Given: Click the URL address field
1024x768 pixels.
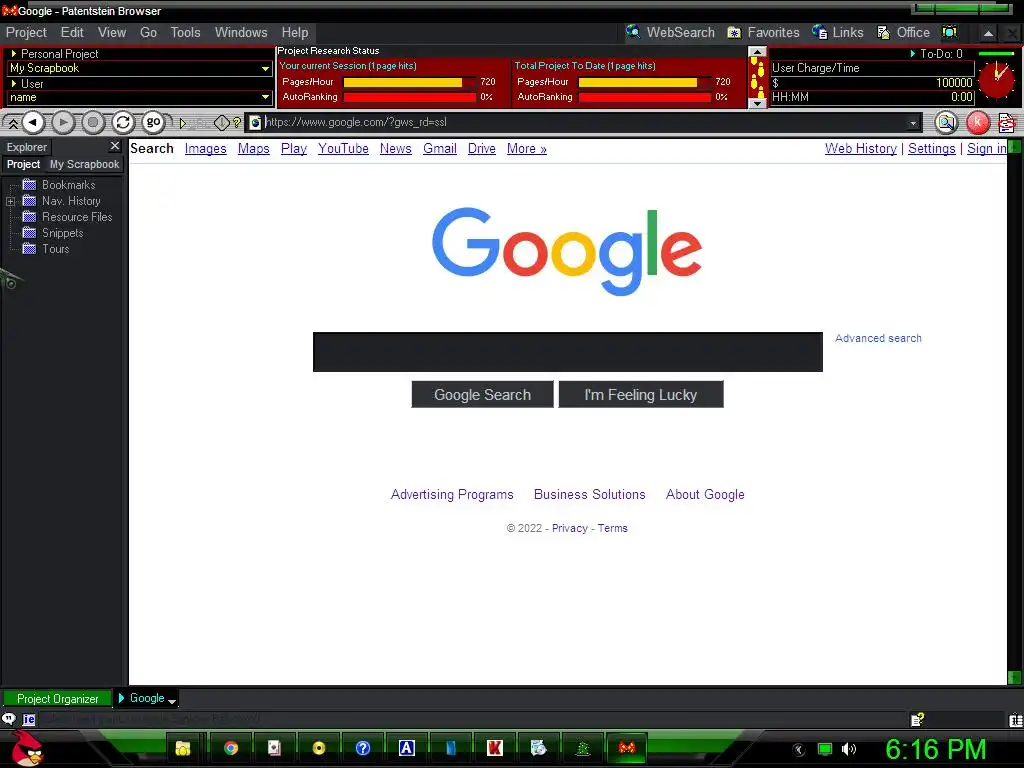Looking at the screenshot, I should click(x=584, y=122).
